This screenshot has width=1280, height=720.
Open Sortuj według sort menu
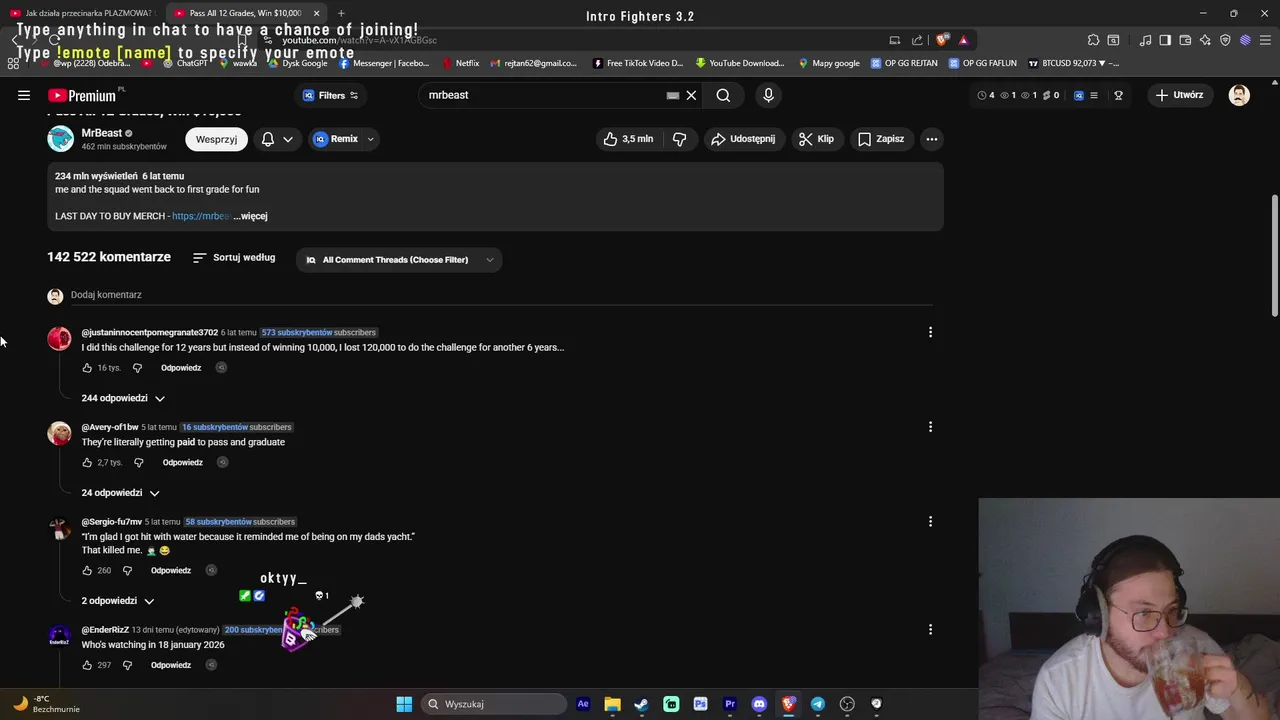pyautogui.click(x=234, y=258)
